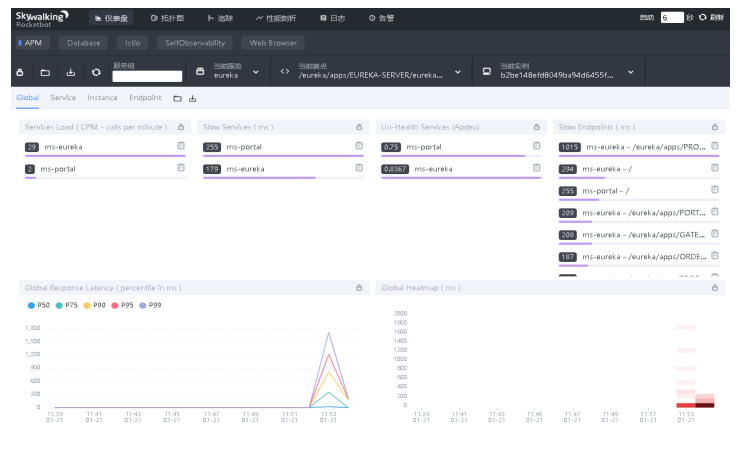Click the Skywalking Rocketbot logo
The width and height of the screenshot is (741, 451).
coord(42,18)
